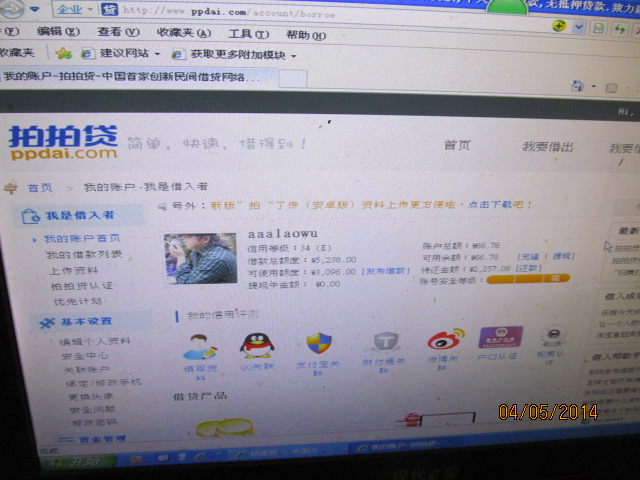The image size is (640, 480).
Task: Click the Windows 开始 start button
Action: pyautogui.click(x=78, y=462)
